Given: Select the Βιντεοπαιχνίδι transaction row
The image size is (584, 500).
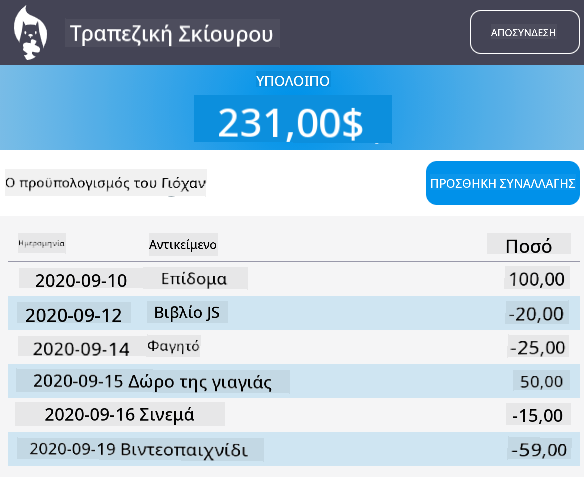Looking at the screenshot, I should coord(293,449).
